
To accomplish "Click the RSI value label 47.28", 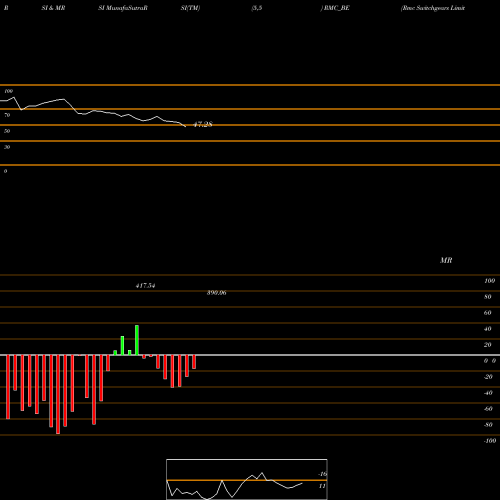I will [x=203, y=124].
